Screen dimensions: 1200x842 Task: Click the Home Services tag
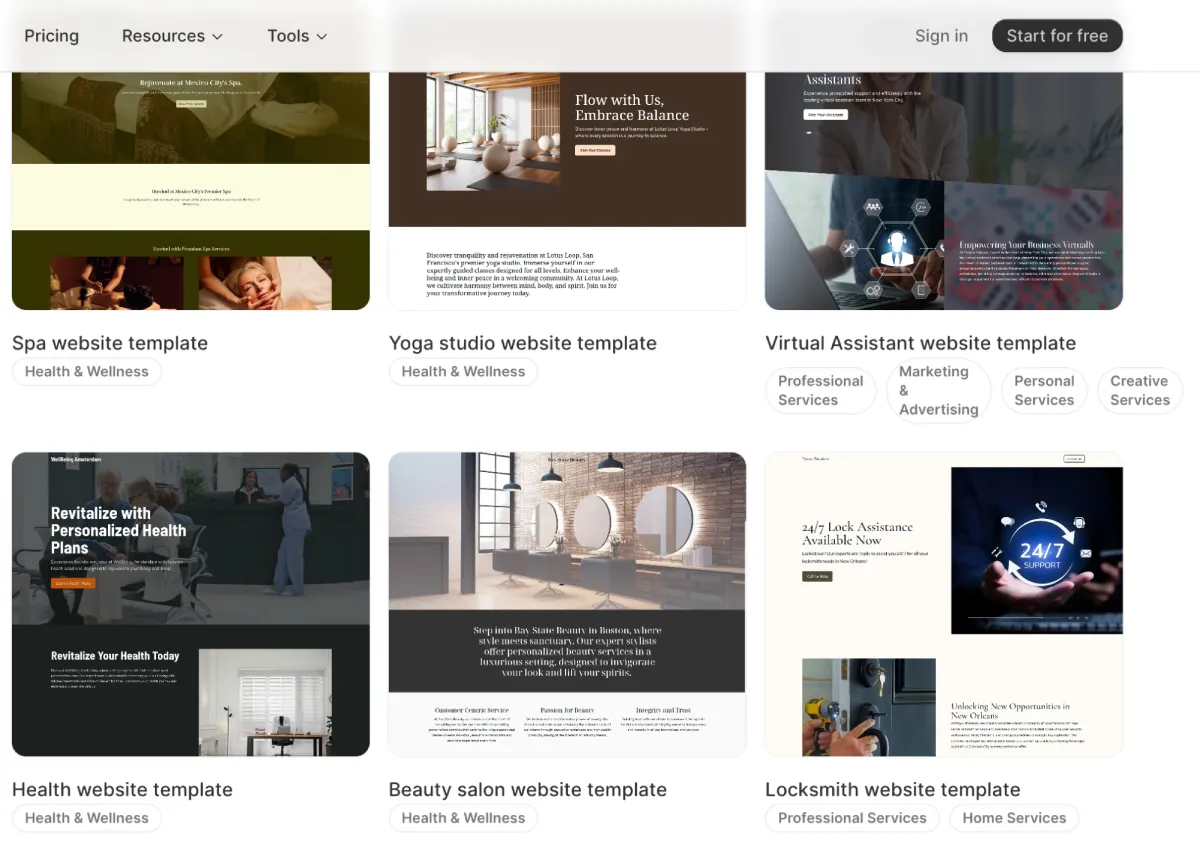click(x=1014, y=818)
